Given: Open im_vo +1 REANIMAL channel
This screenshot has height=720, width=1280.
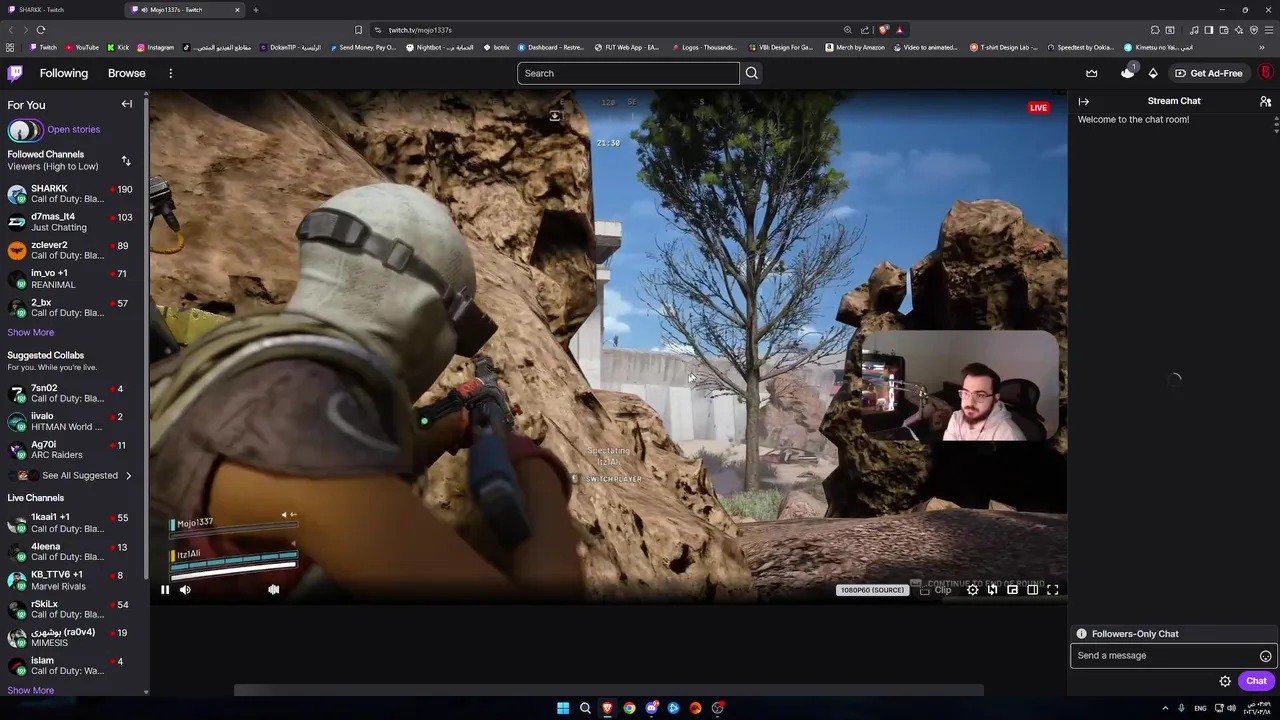Looking at the screenshot, I should (x=72, y=279).
